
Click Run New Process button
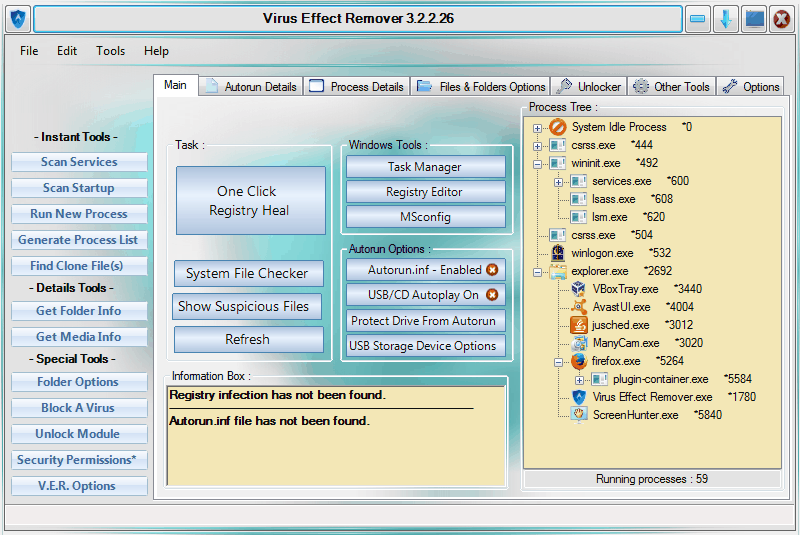(79, 214)
